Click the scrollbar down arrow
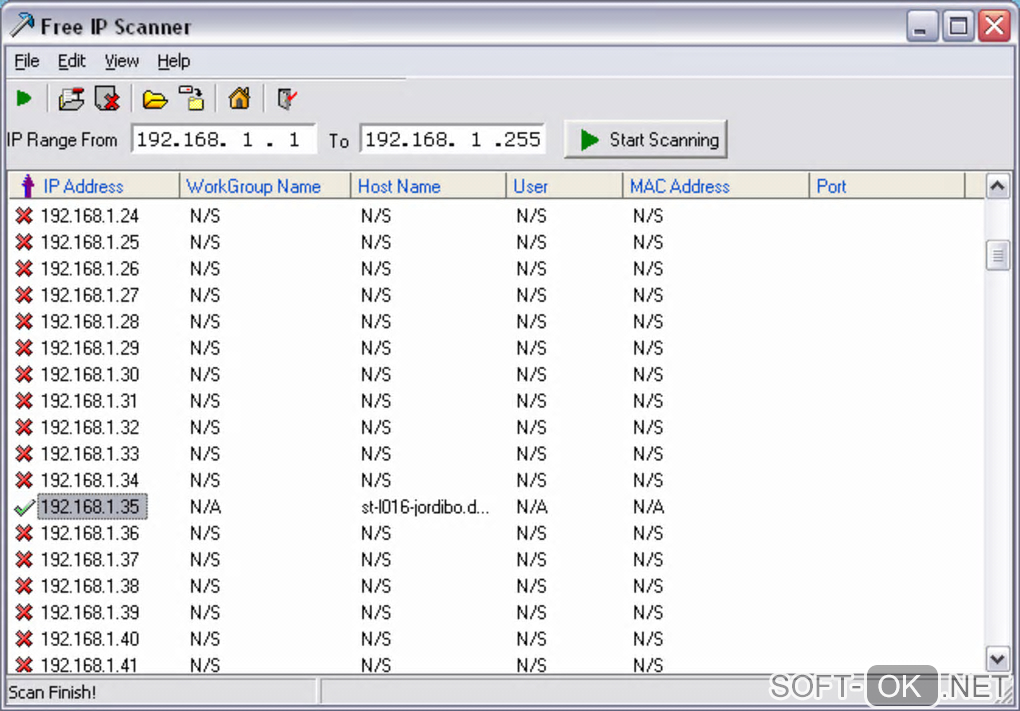 click(997, 659)
